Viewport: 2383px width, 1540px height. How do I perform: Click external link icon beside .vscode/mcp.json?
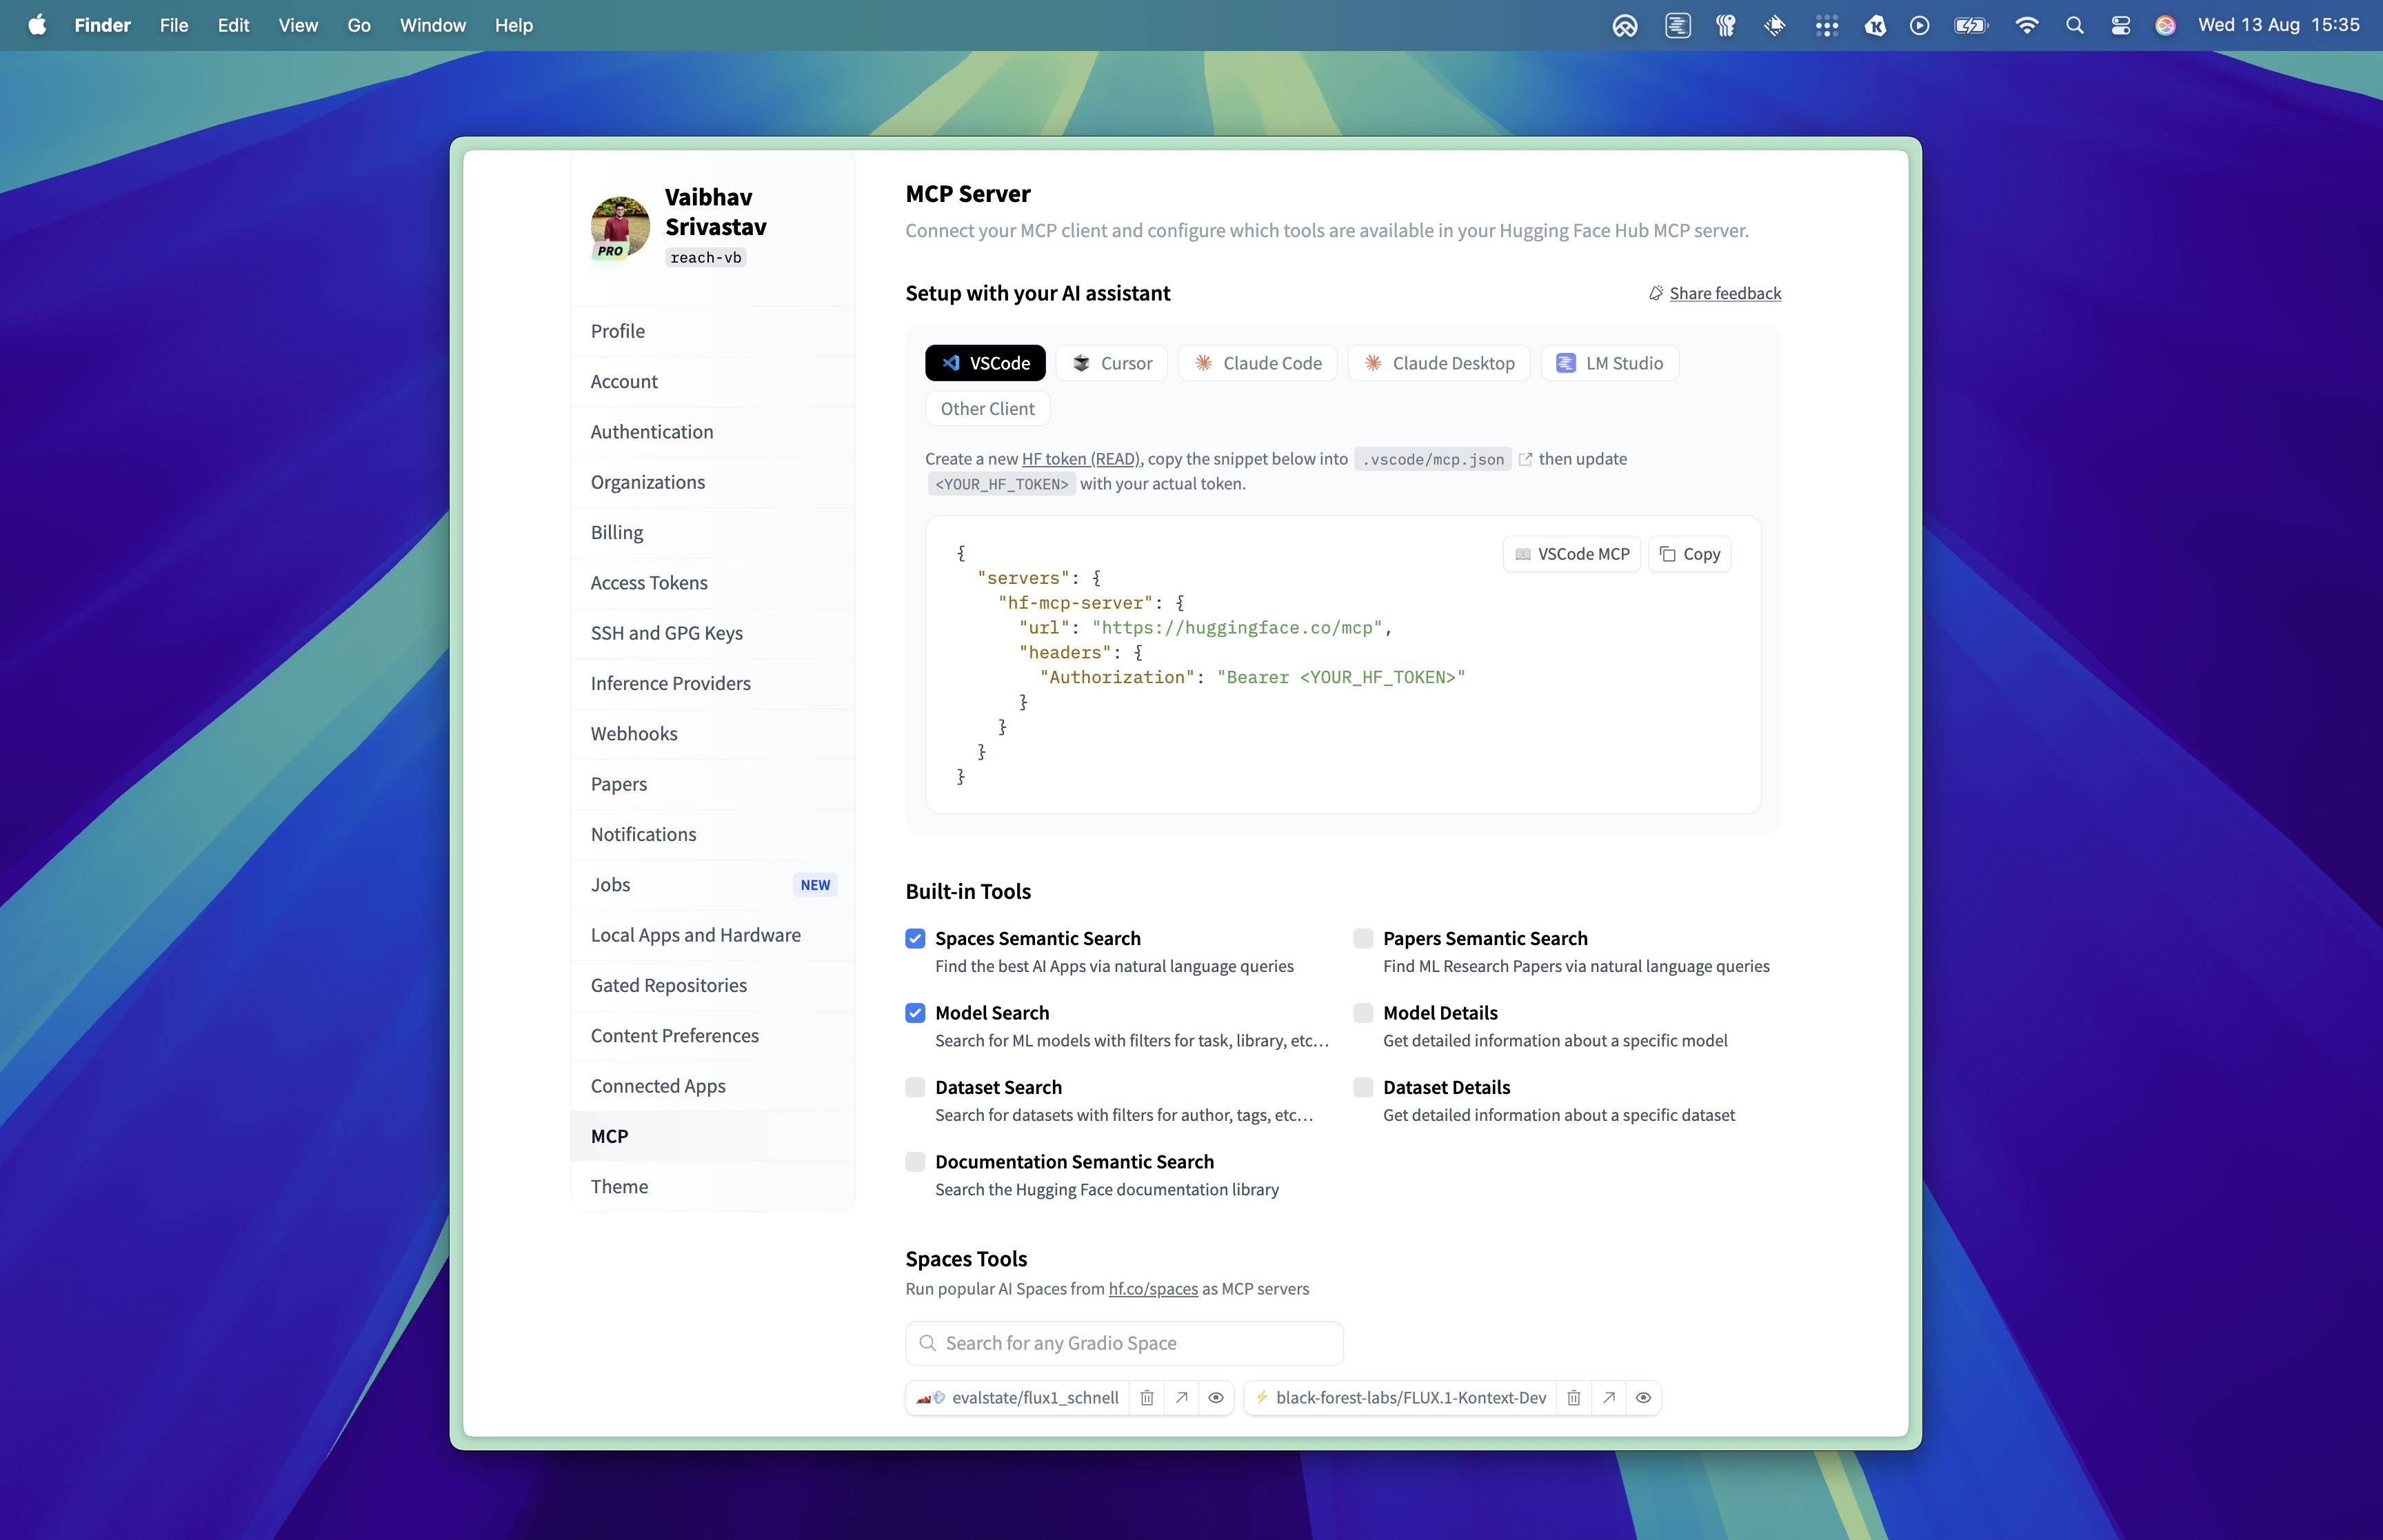pos(1525,459)
